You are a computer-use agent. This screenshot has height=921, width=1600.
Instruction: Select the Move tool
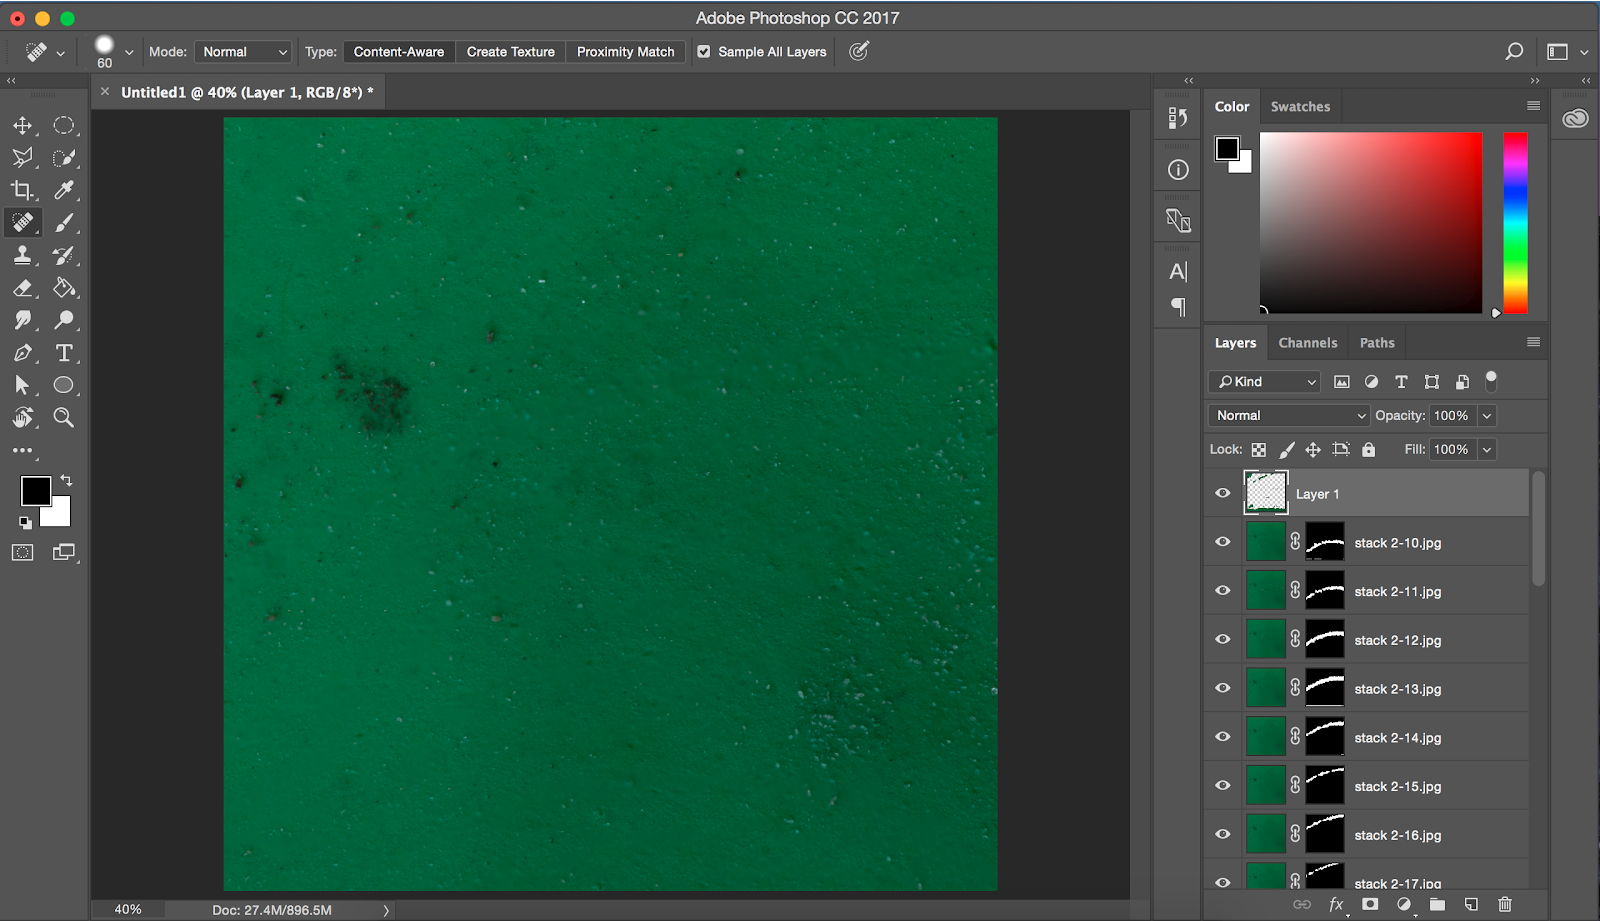(x=22, y=126)
